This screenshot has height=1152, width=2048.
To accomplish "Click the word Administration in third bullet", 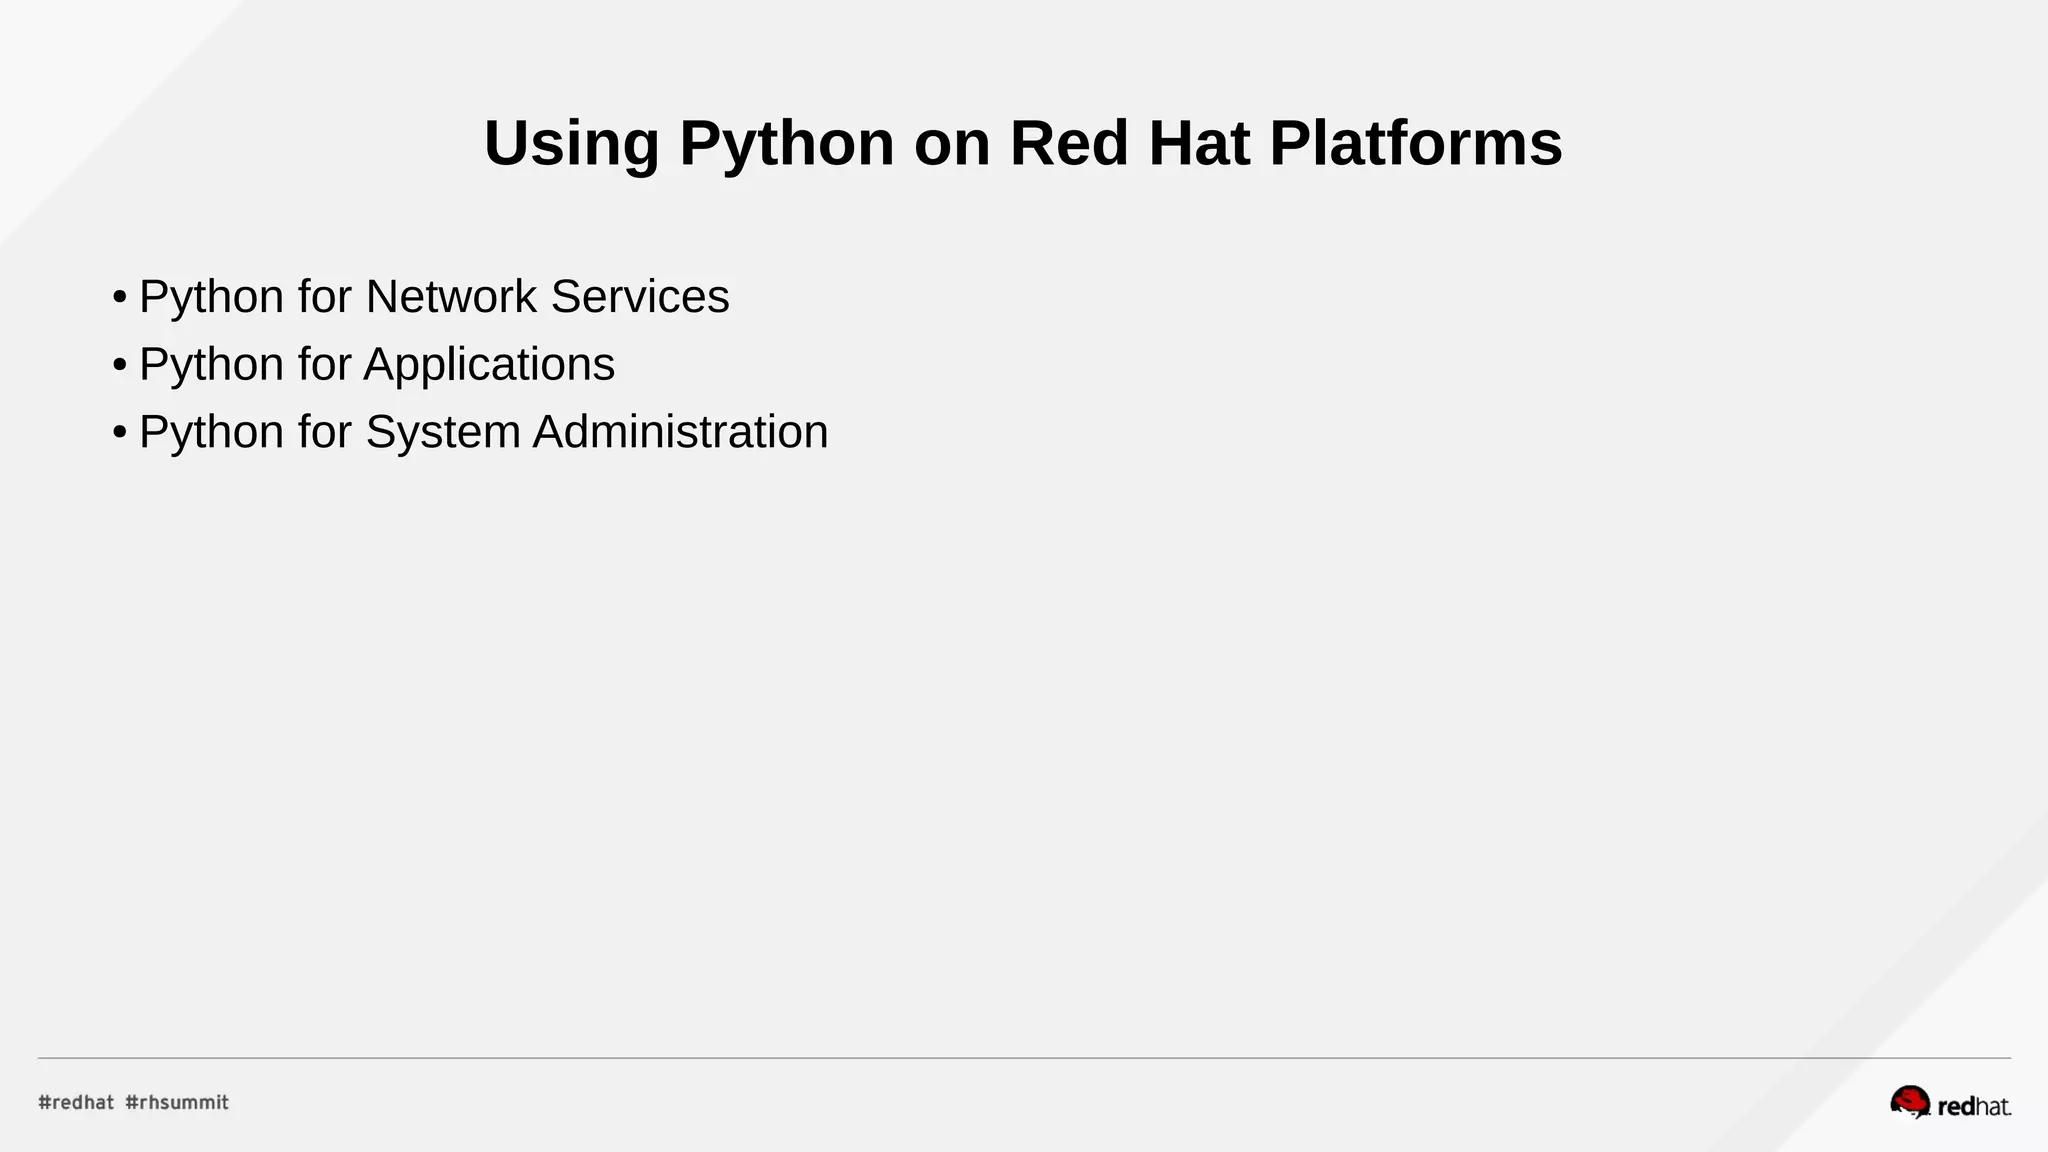I will pyautogui.click(x=680, y=432).
